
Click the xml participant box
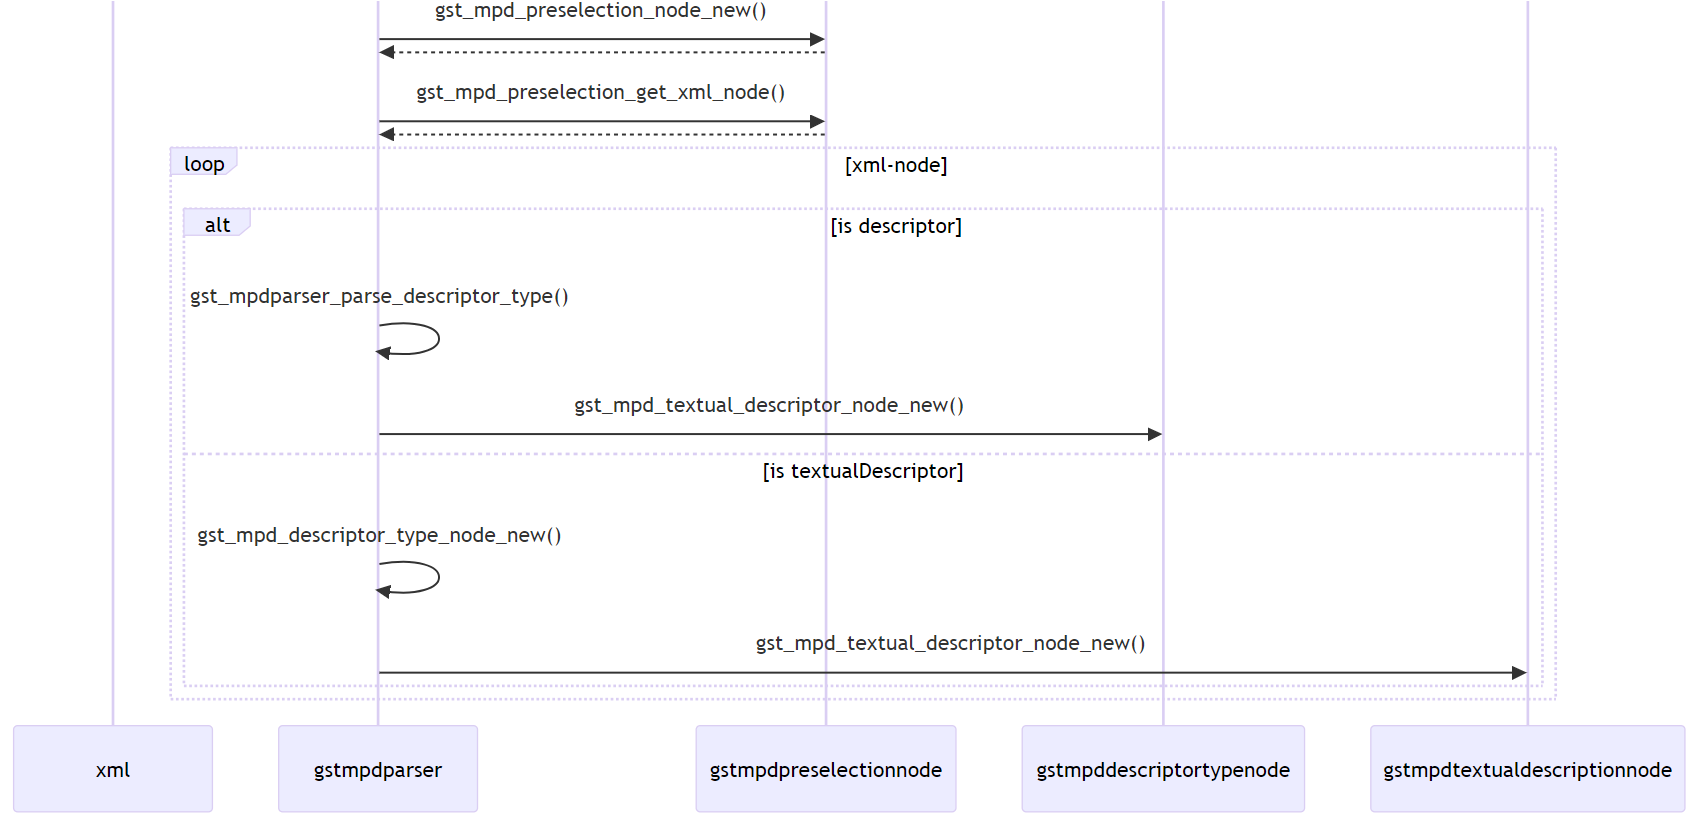coord(113,769)
